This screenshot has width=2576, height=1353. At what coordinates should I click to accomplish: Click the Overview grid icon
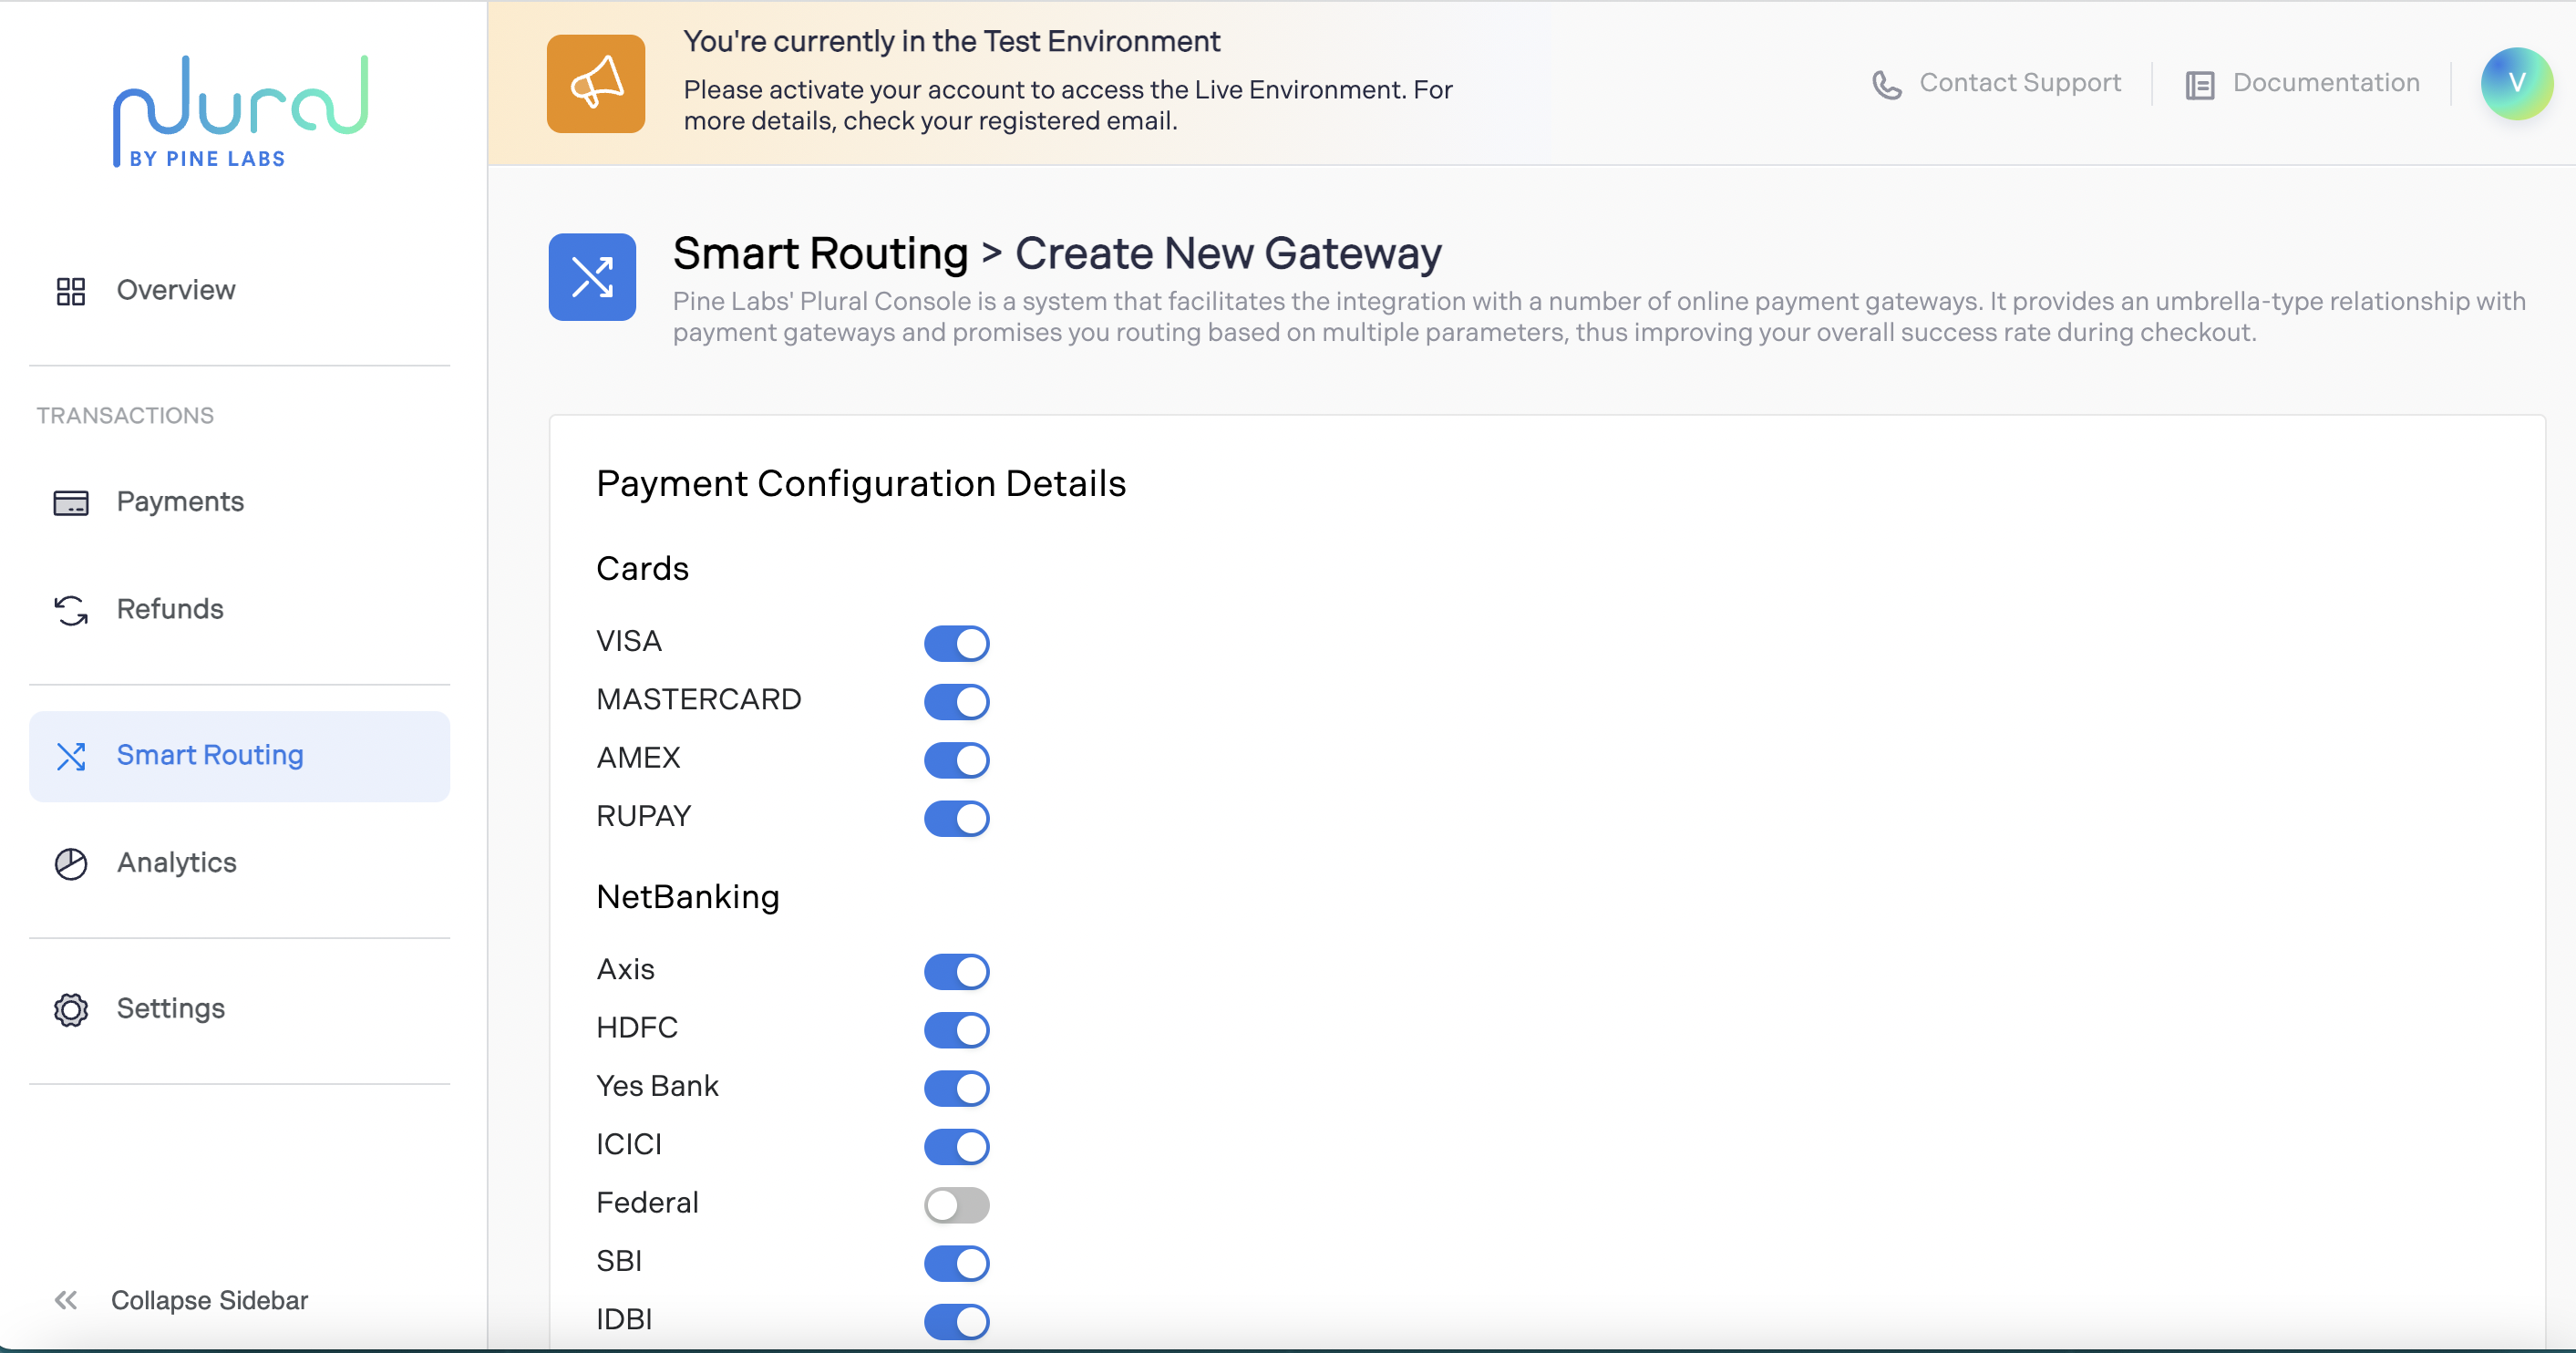pyautogui.click(x=71, y=291)
